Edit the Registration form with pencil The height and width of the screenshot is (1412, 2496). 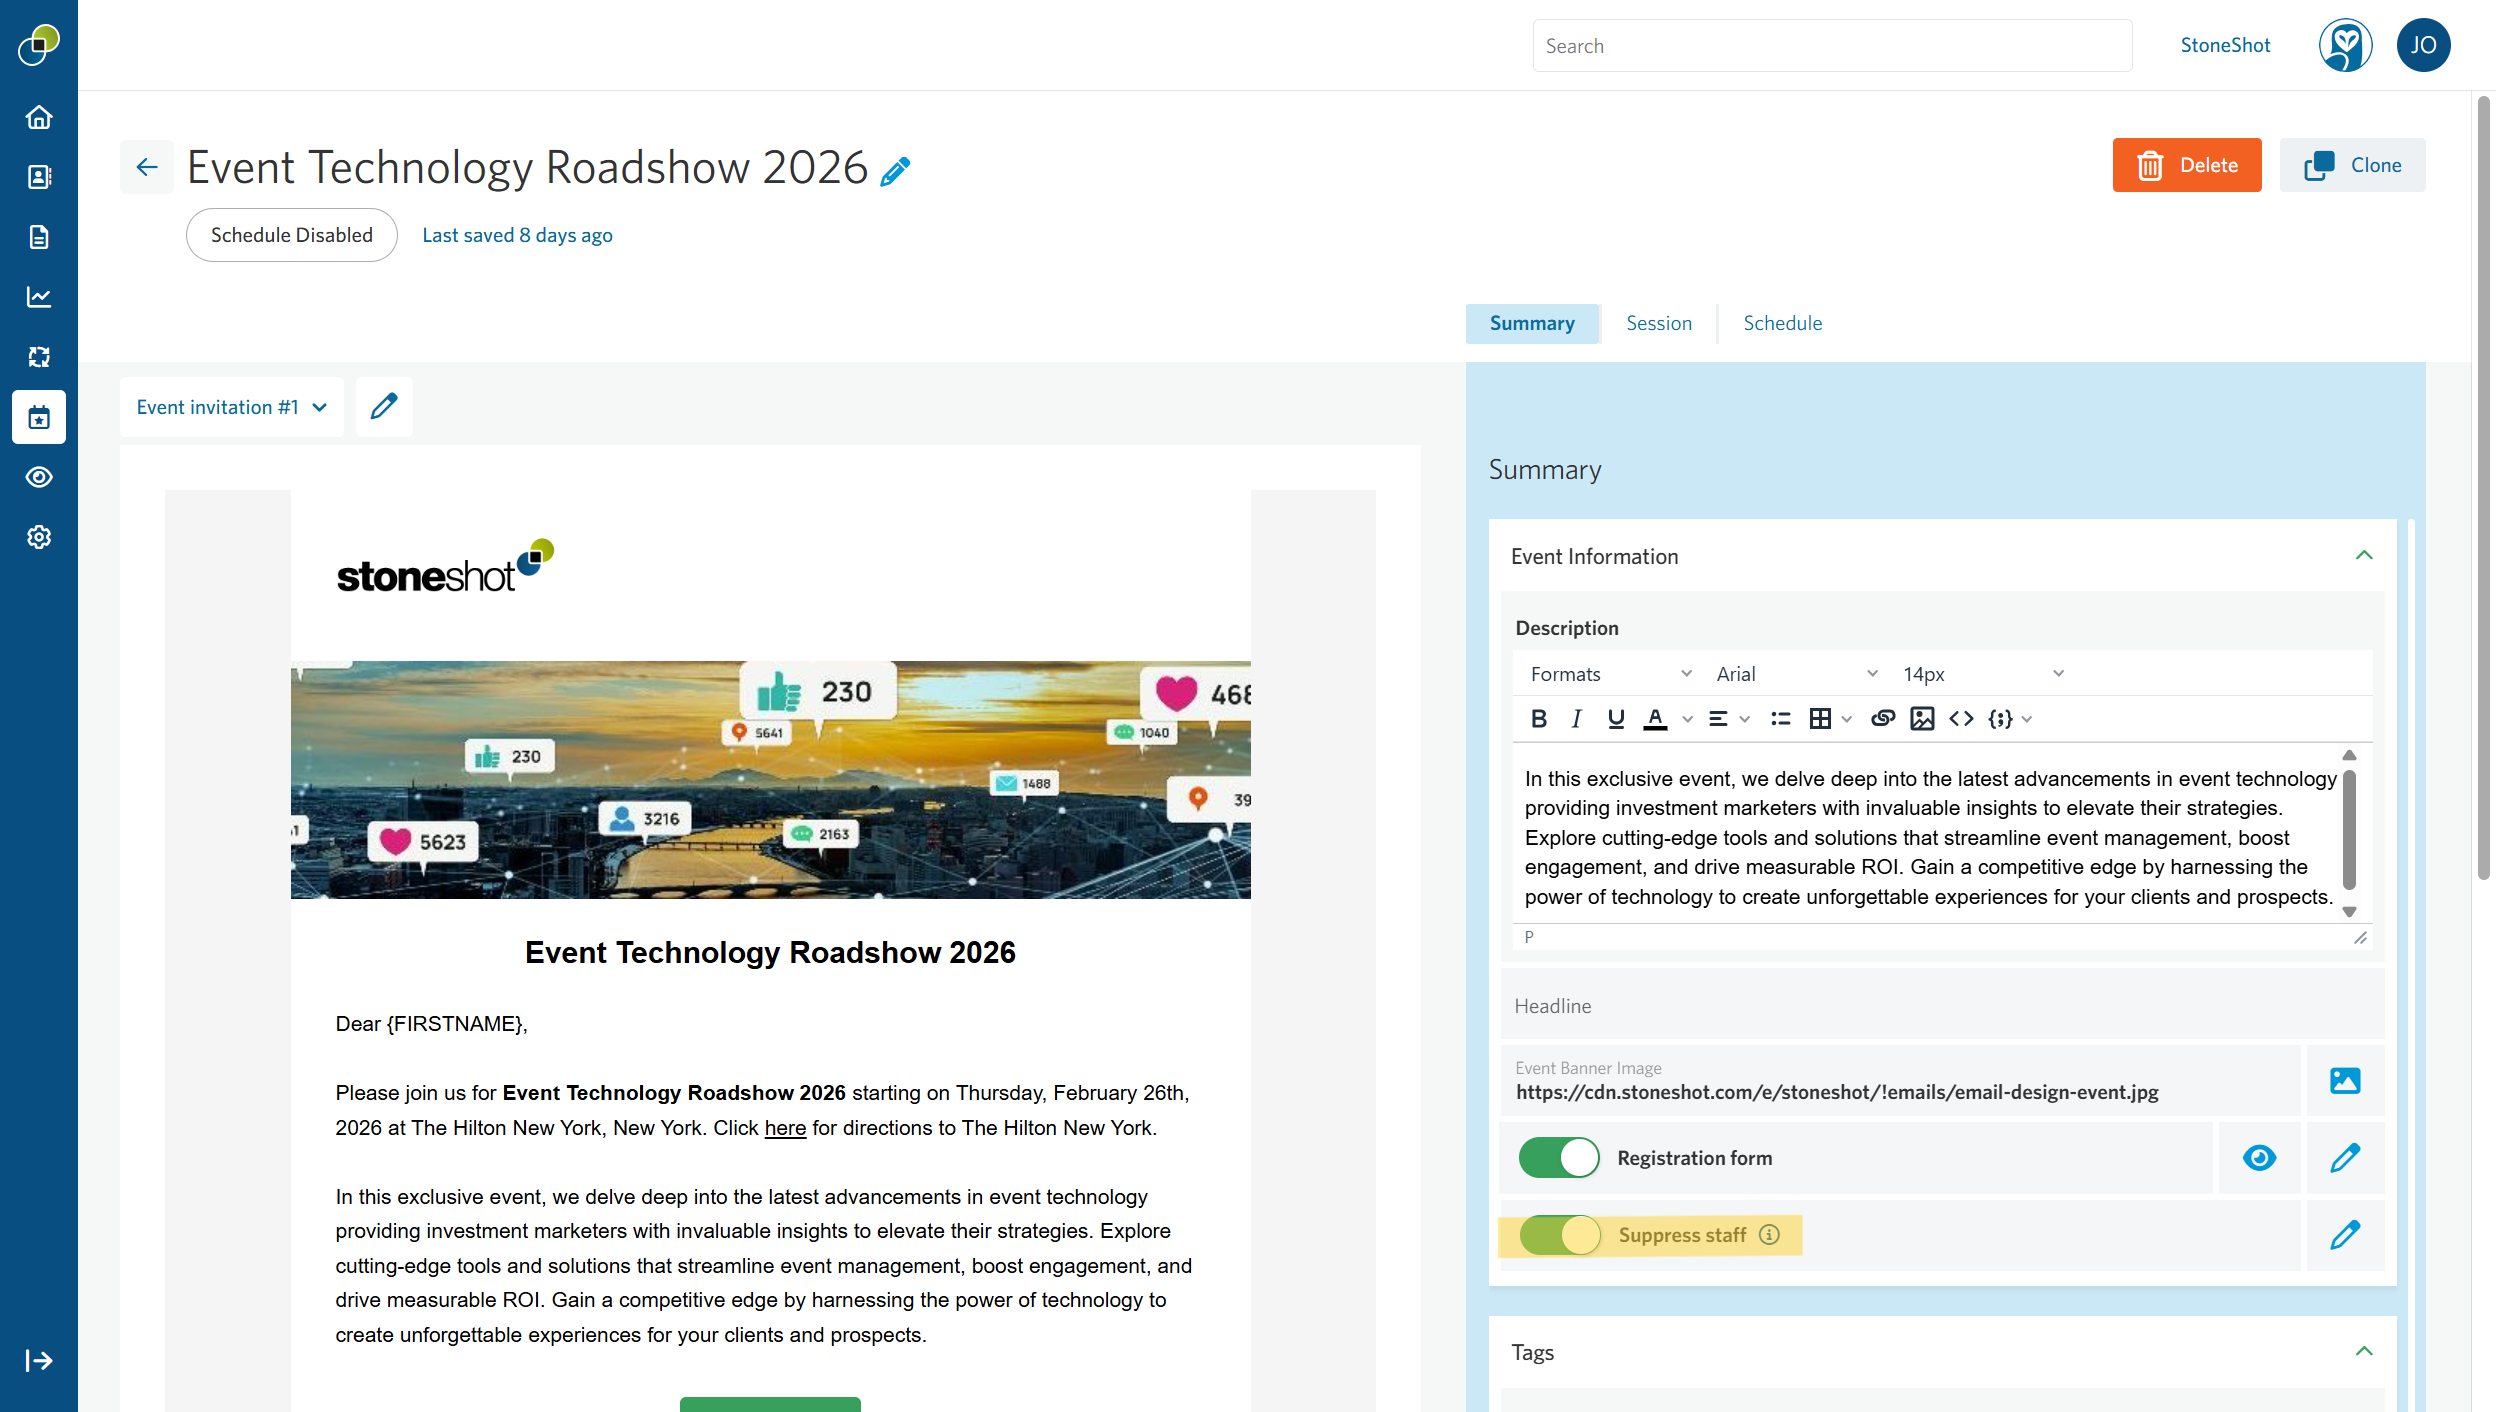(2345, 1158)
